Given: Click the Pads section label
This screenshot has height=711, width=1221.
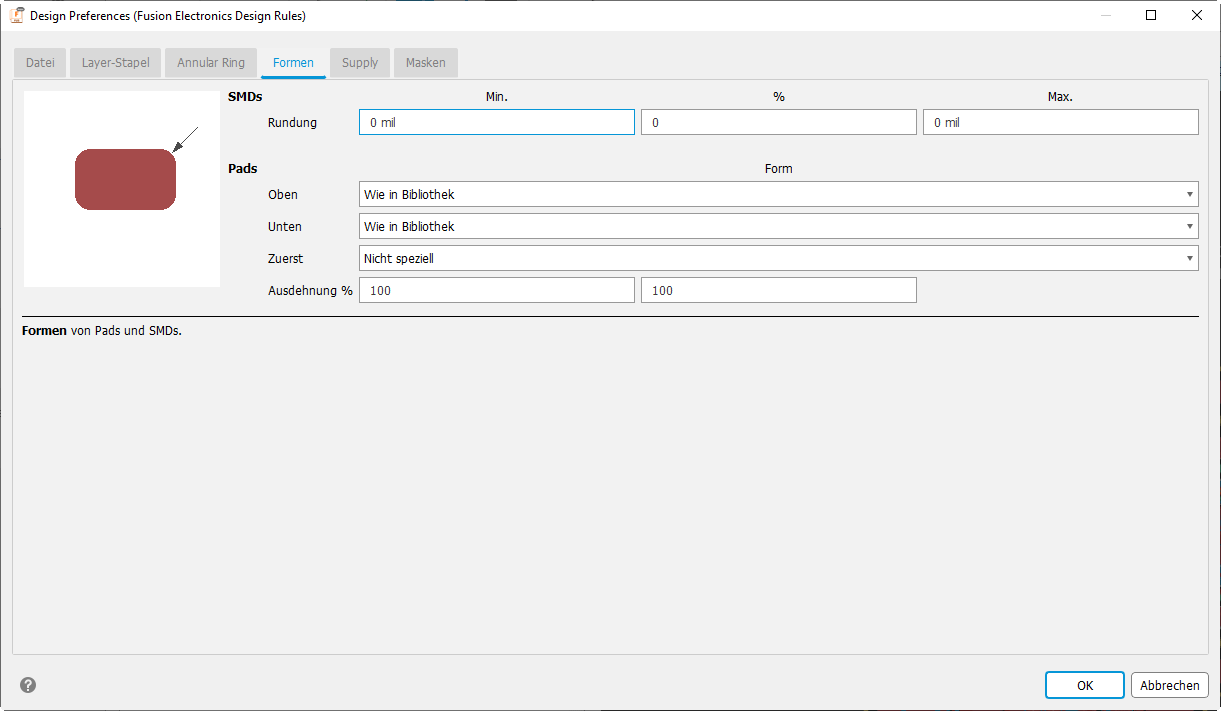Looking at the screenshot, I should (243, 169).
